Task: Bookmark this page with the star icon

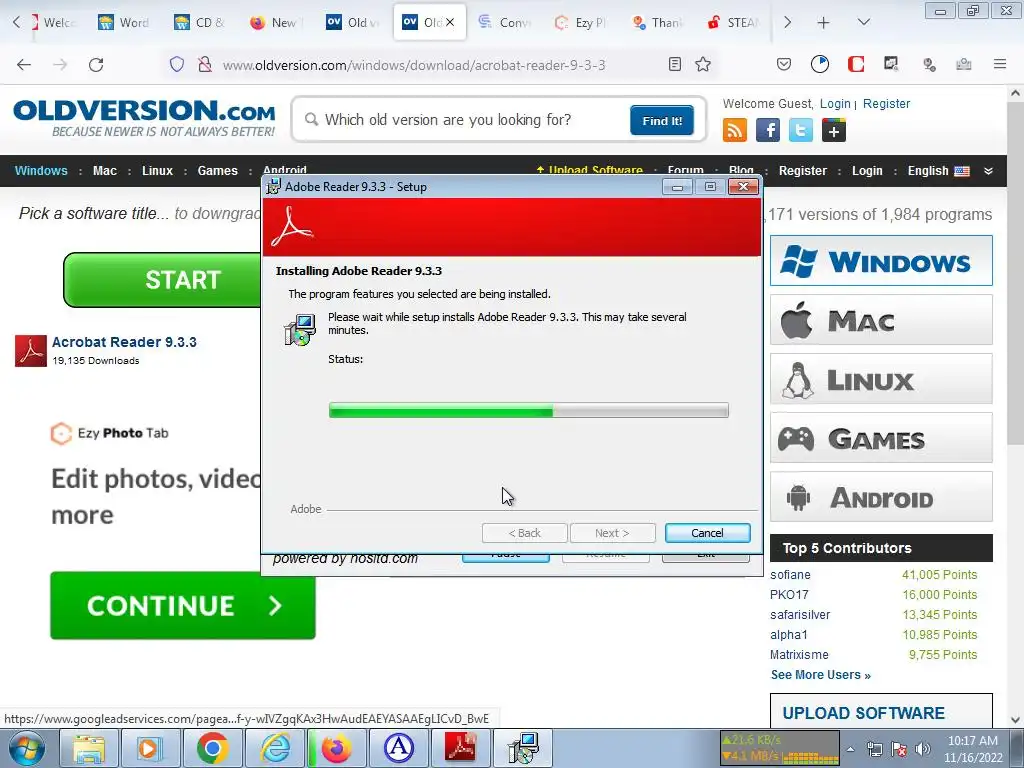Action: coord(703,64)
